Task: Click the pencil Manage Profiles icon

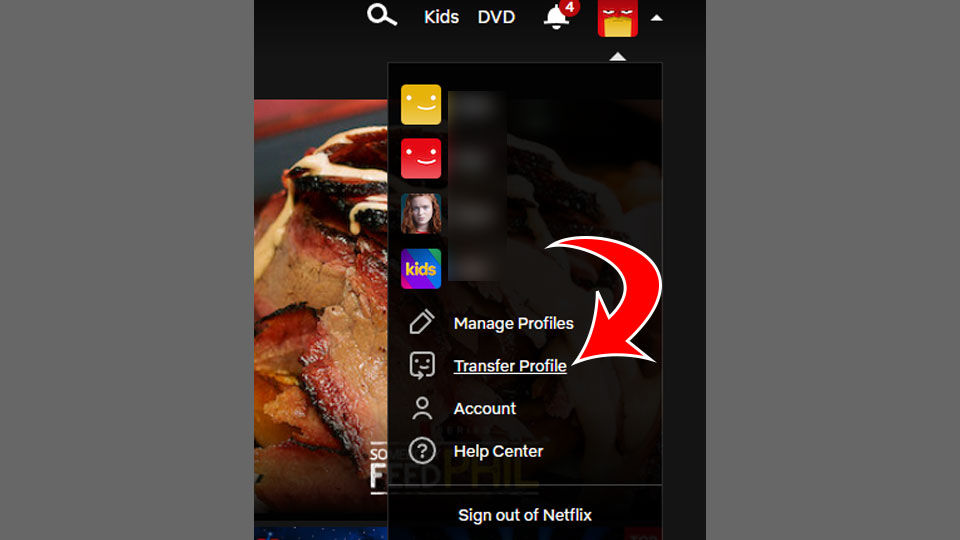Action: point(422,322)
